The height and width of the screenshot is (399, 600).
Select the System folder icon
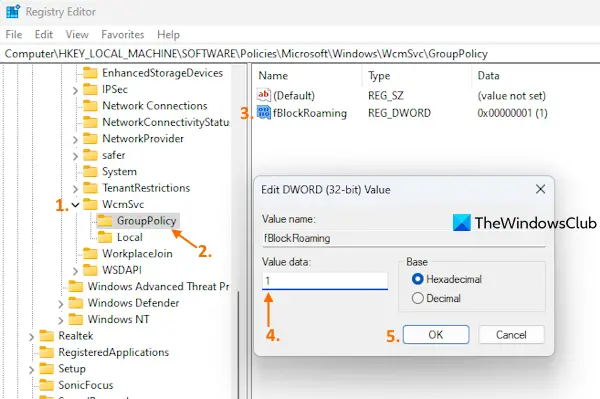(x=90, y=172)
